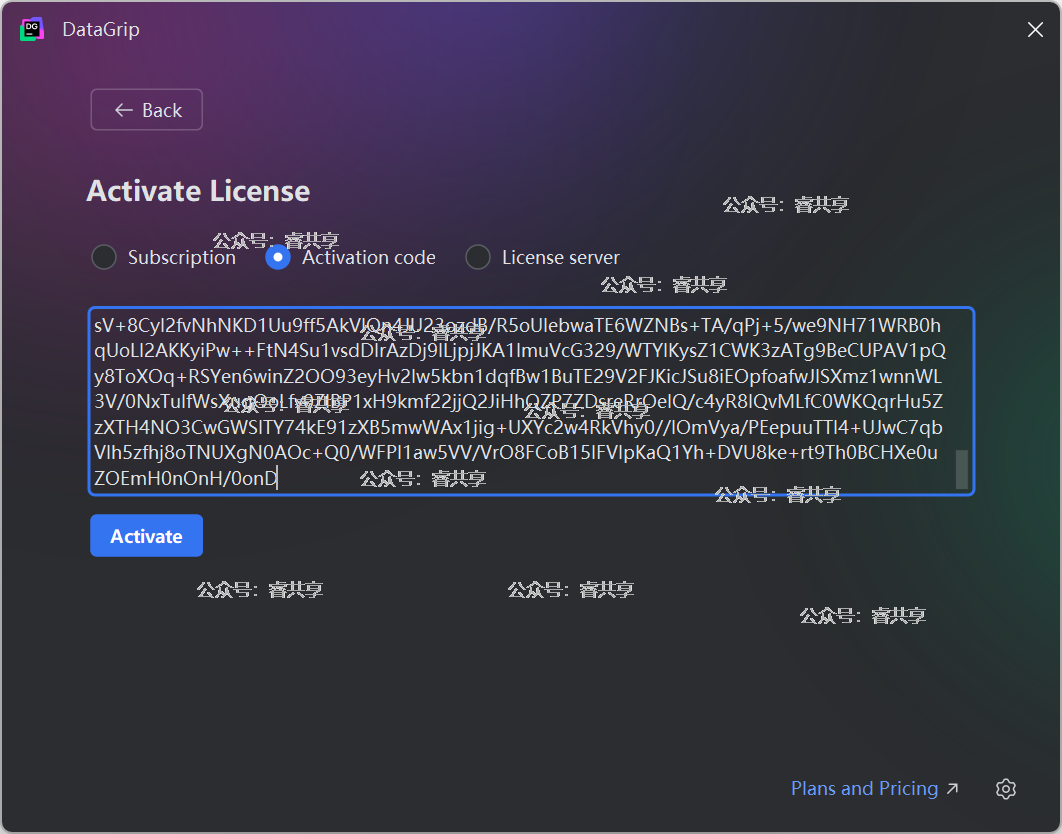Image resolution: width=1062 pixels, height=834 pixels.
Task: Click the Activate License heading text
Action: click(x=198, y=191)
